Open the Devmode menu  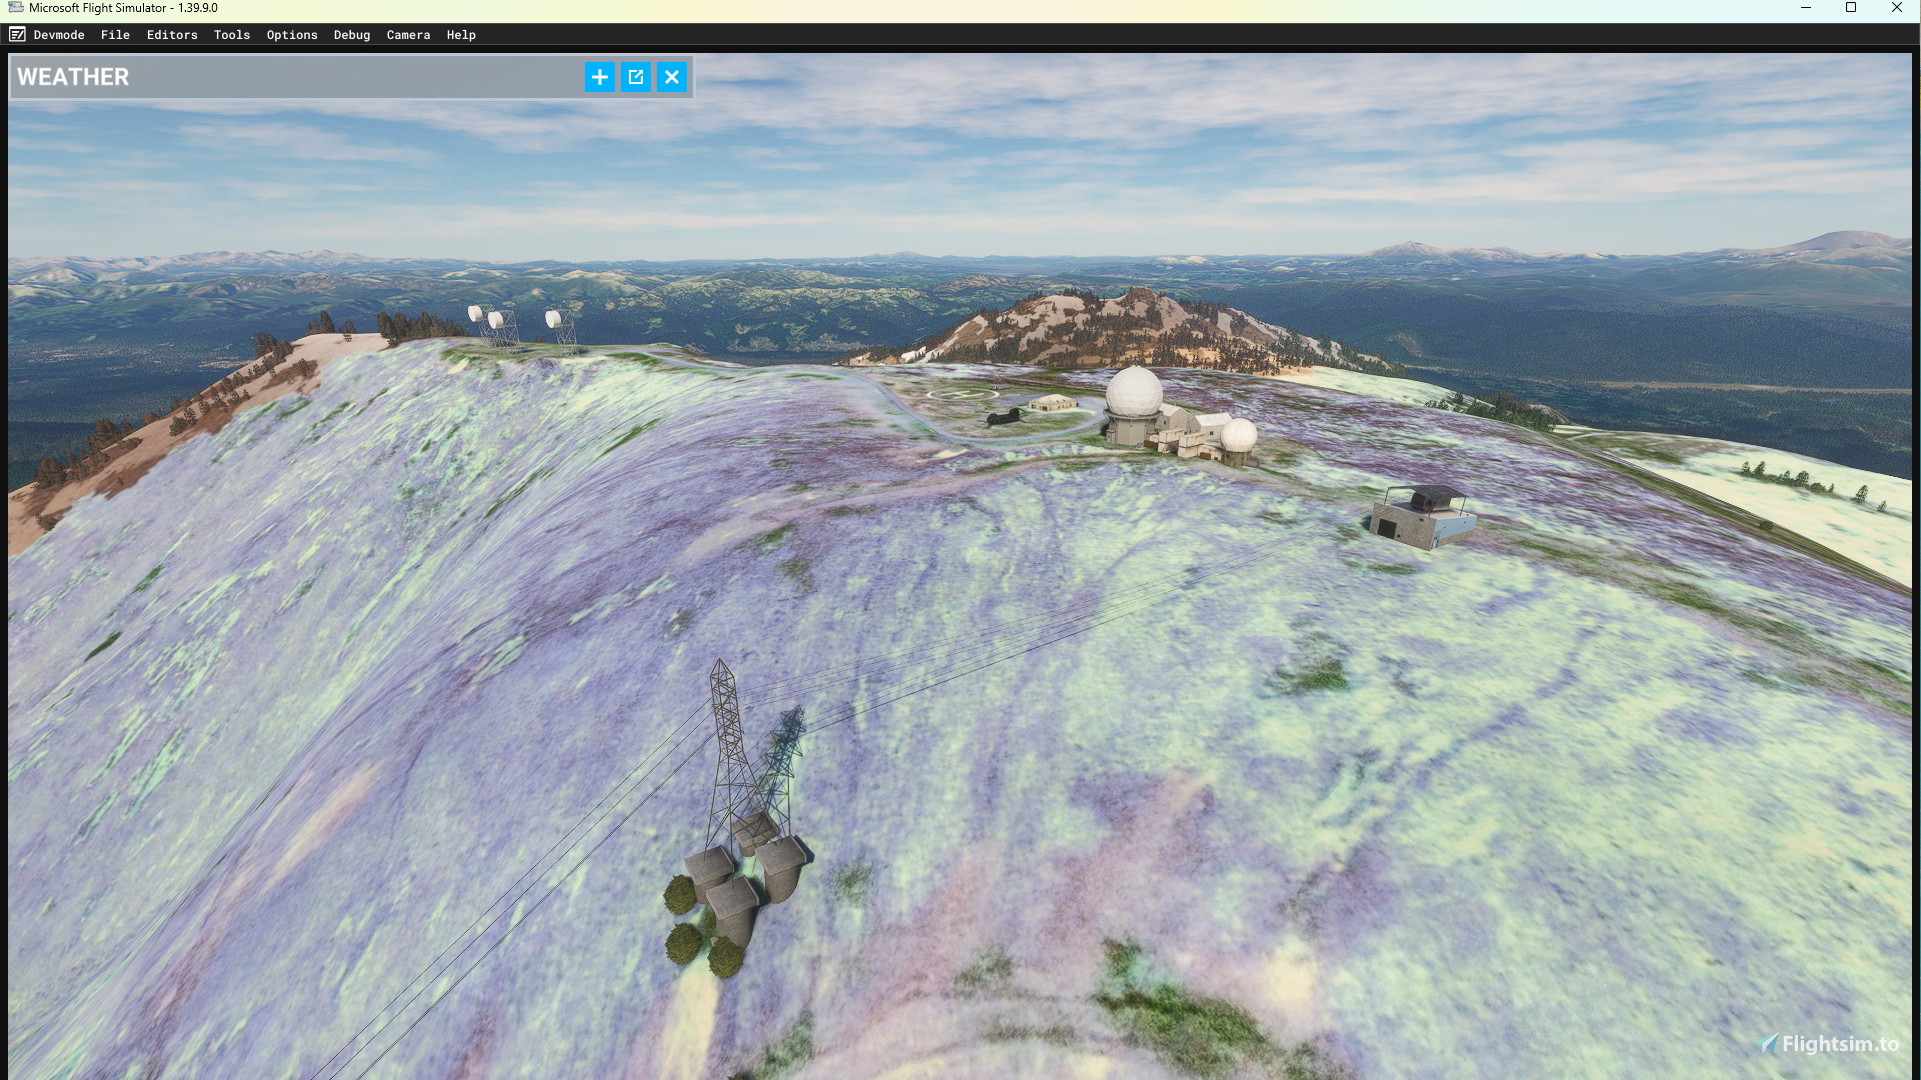(x=59, y=35)
